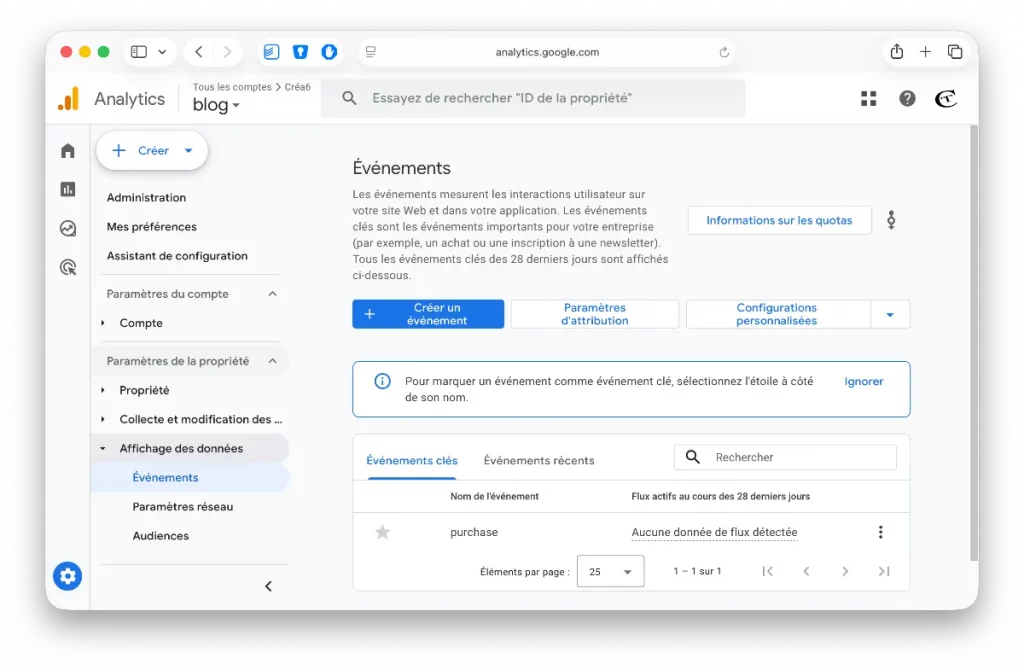Toggle the star to mark purchase as key event
This screenshot has height=670, width=1024.
coord(382,531)
